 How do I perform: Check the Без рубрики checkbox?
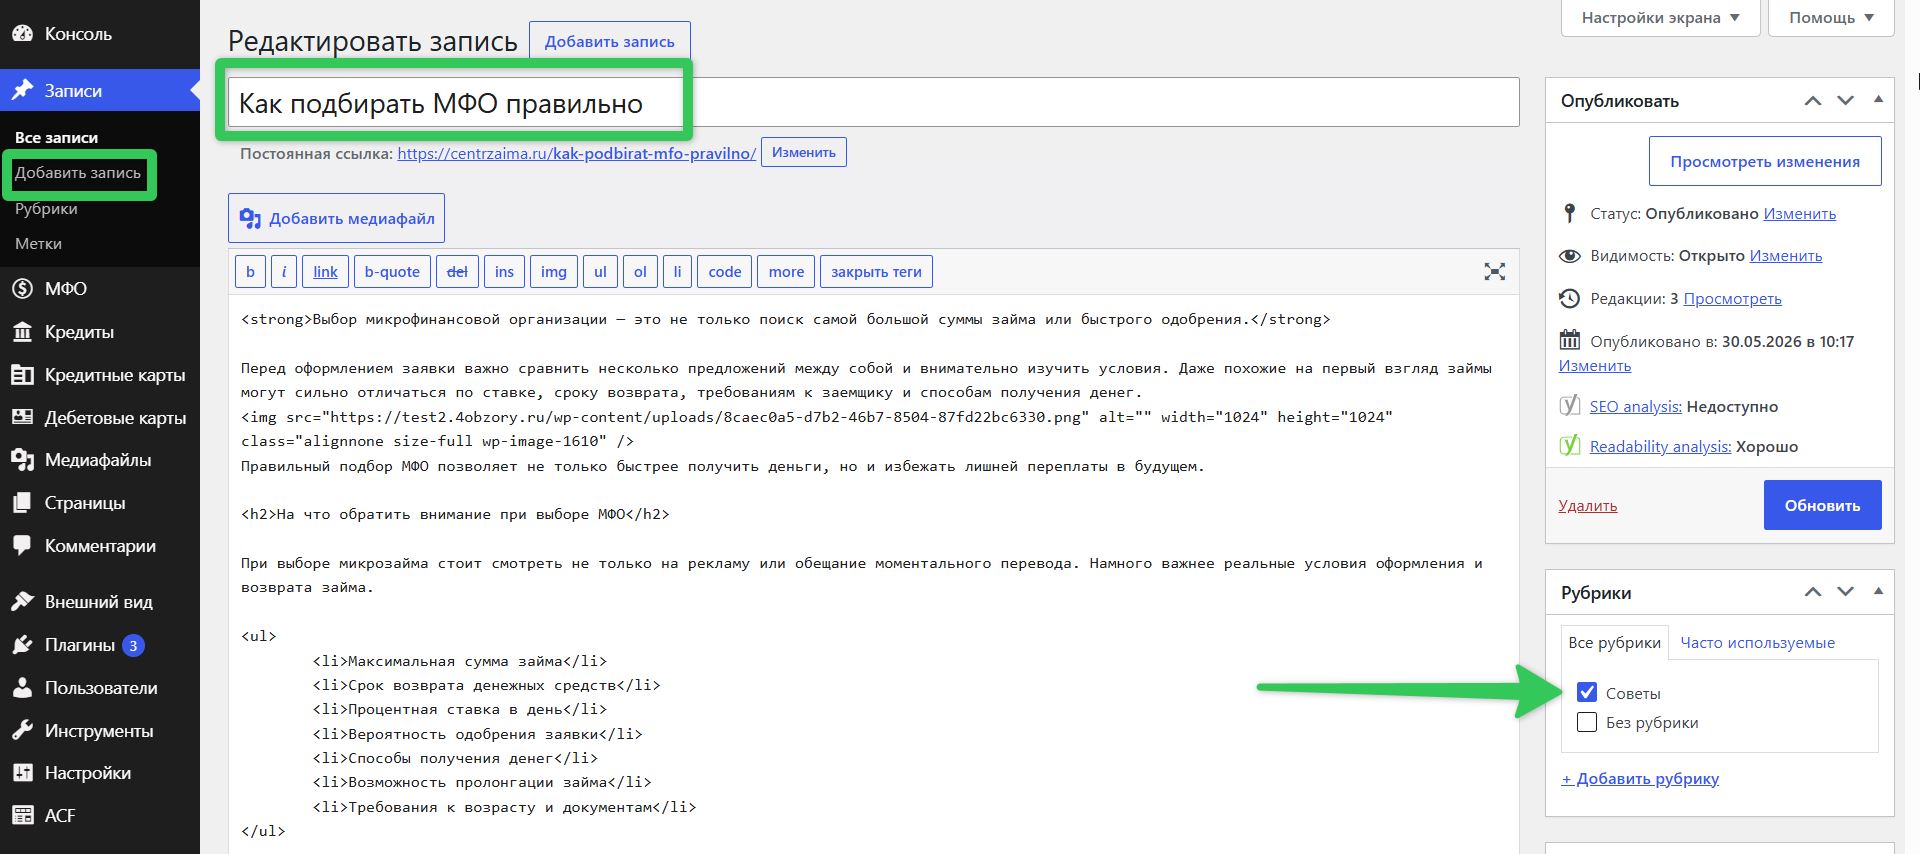(x=1587, y=722)
